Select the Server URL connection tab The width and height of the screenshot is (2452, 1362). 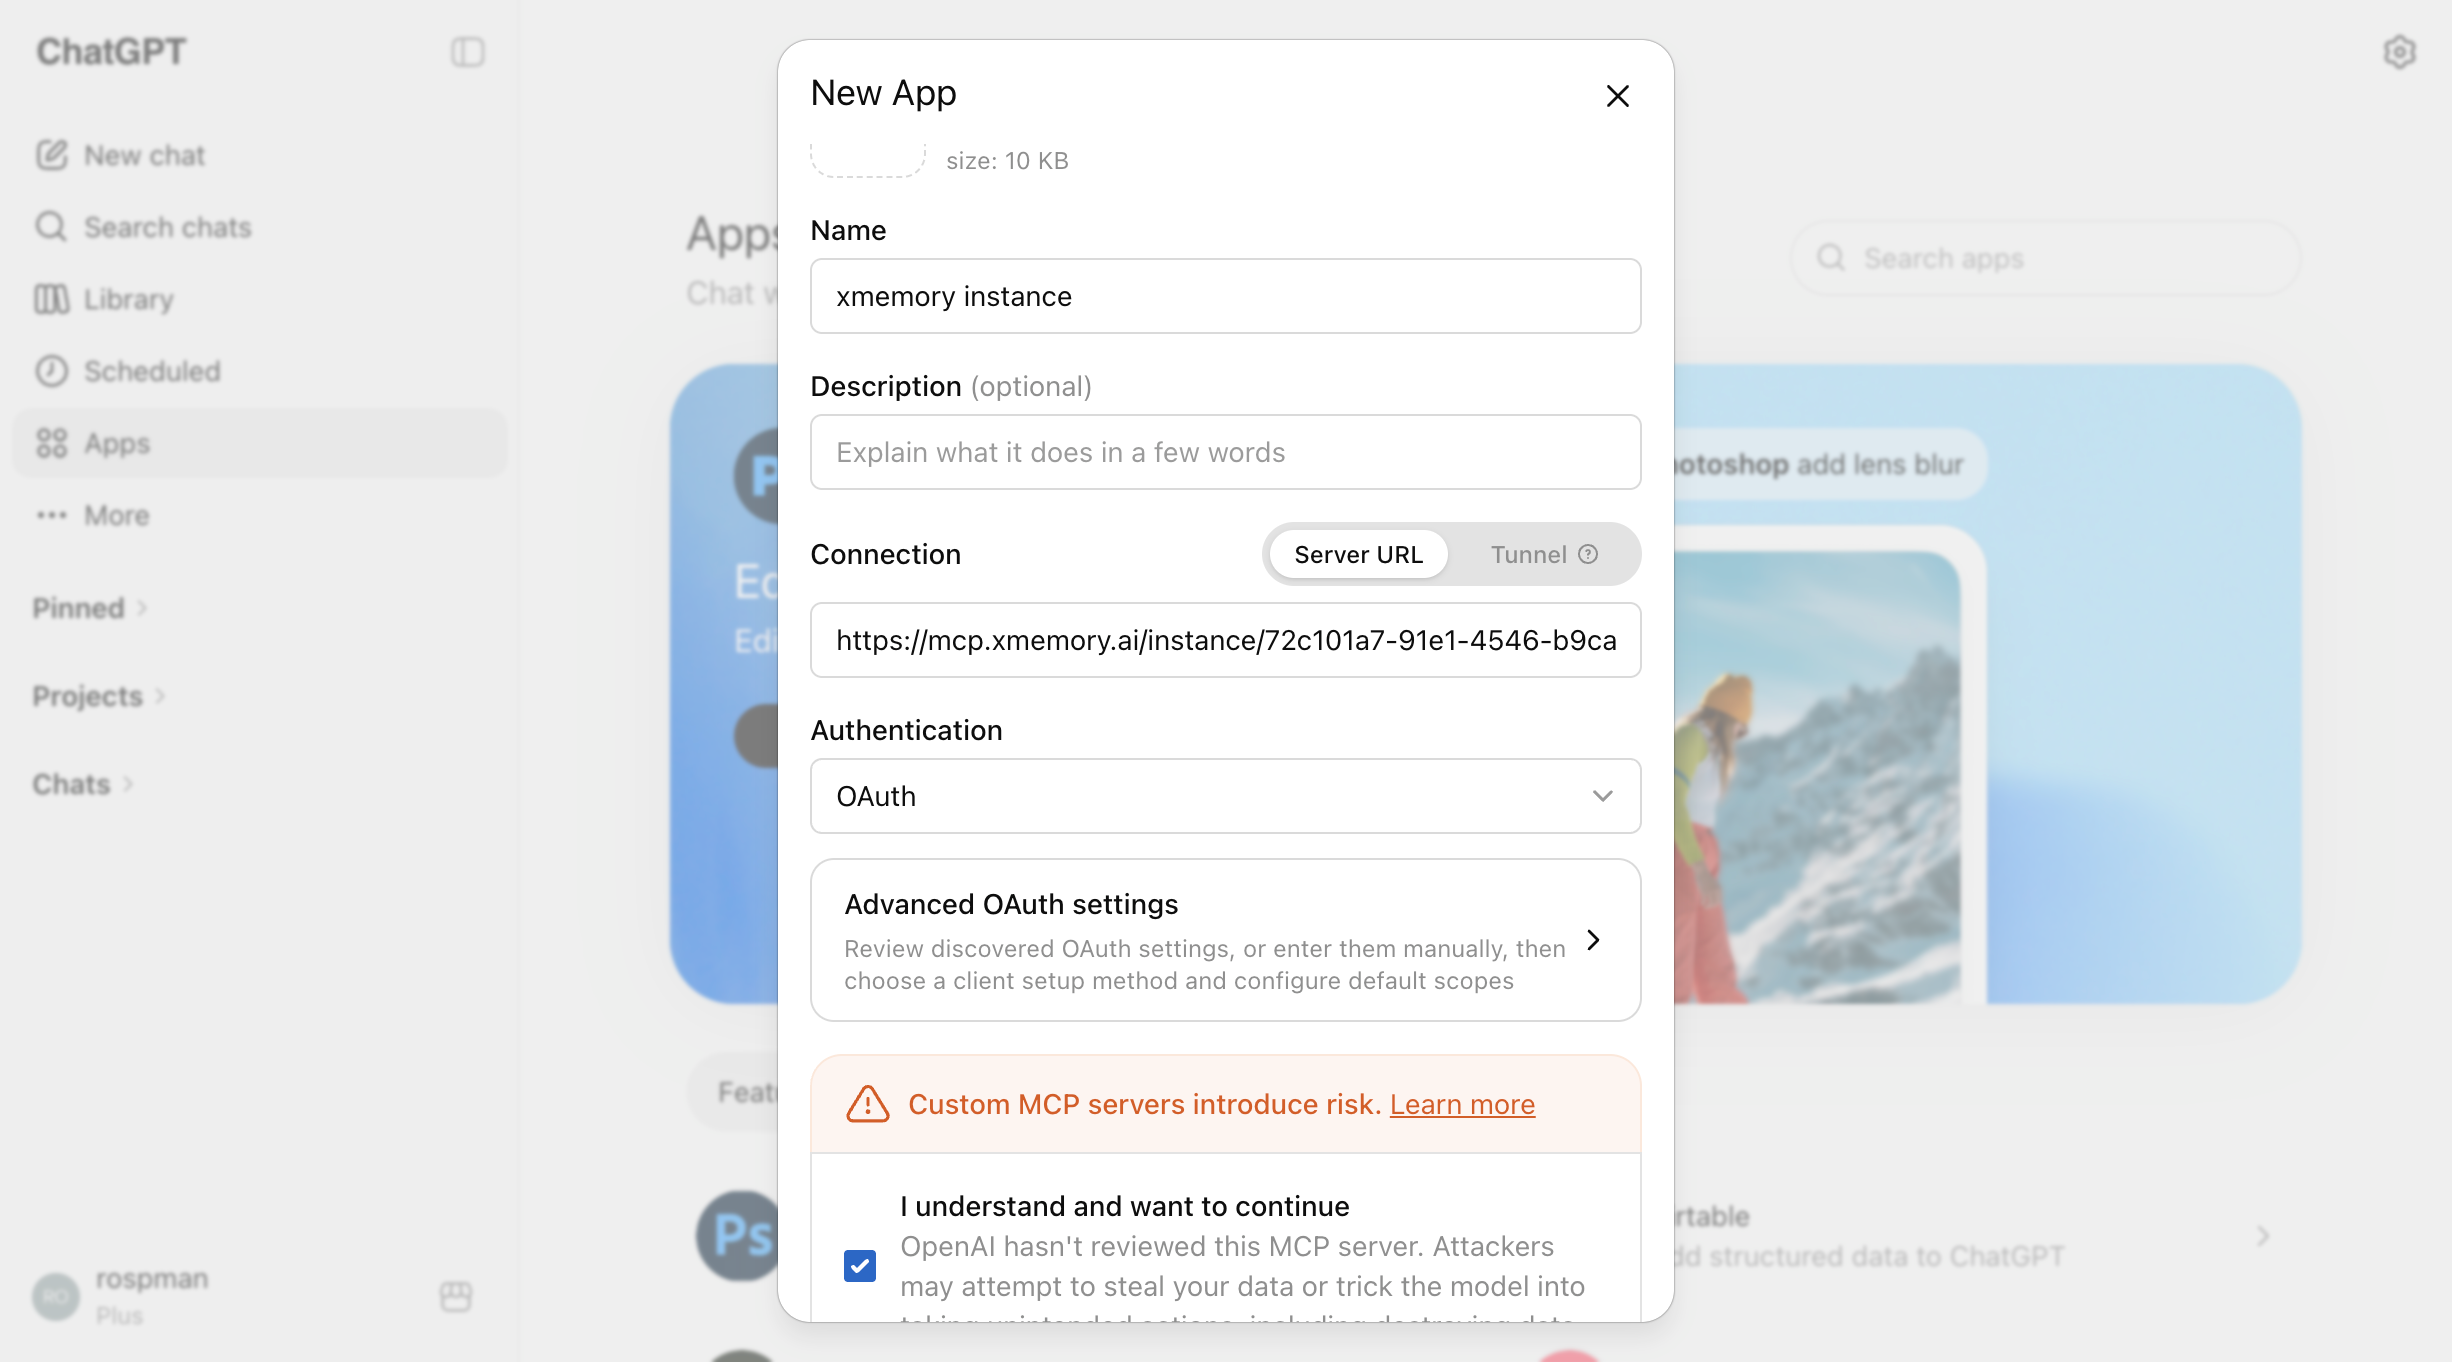tap(1358, 554)
